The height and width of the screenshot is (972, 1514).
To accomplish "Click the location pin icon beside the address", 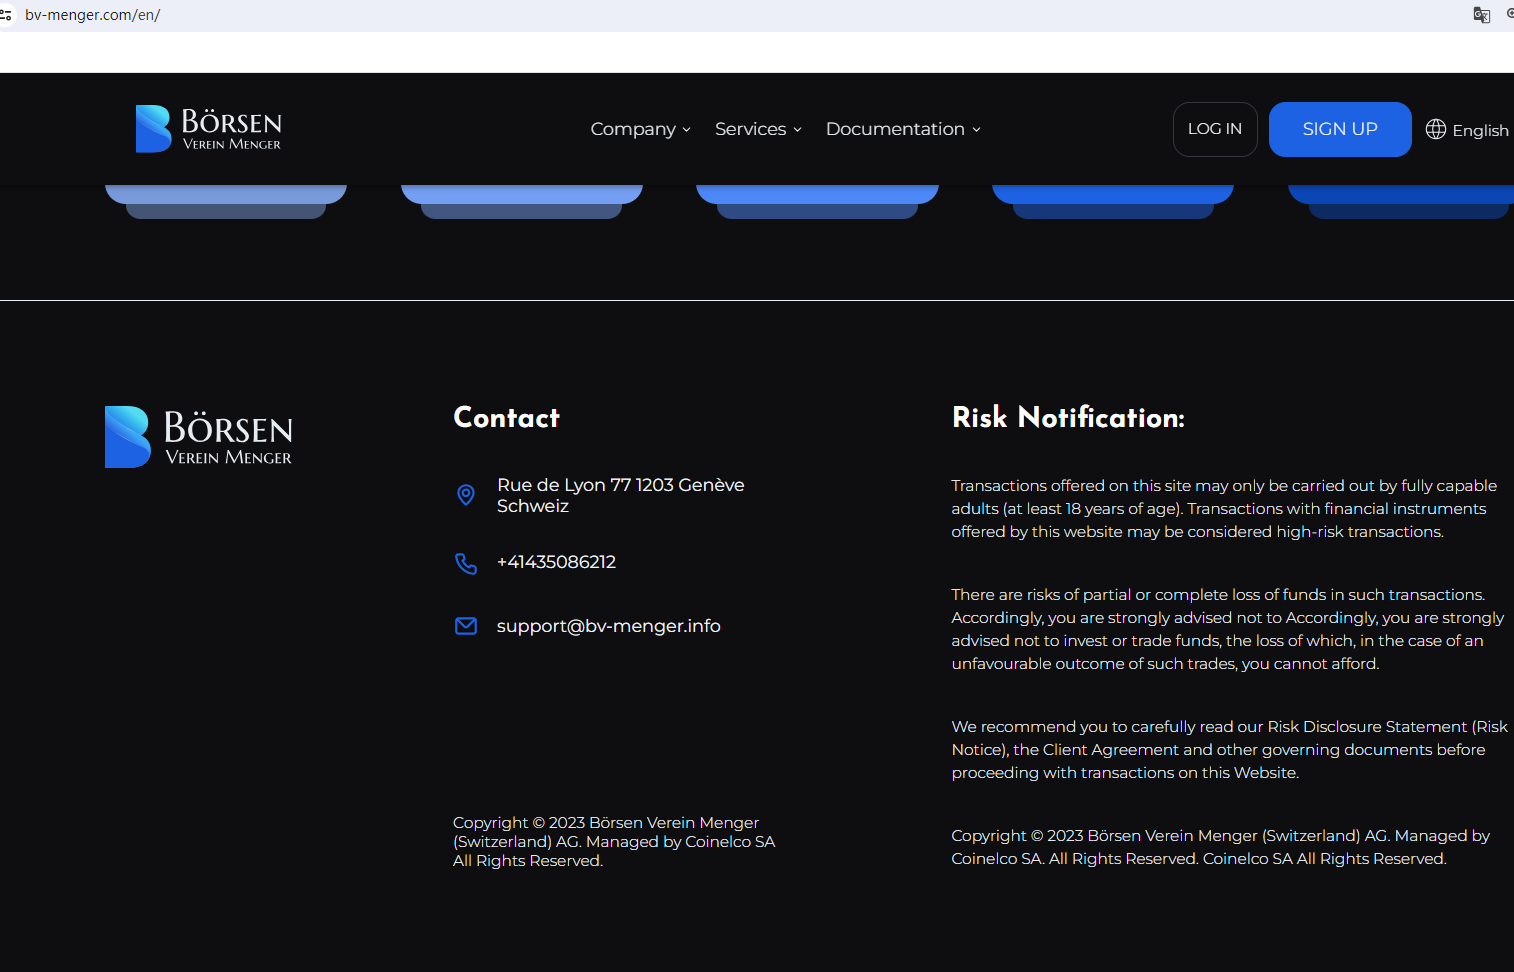I will (466, 495).
